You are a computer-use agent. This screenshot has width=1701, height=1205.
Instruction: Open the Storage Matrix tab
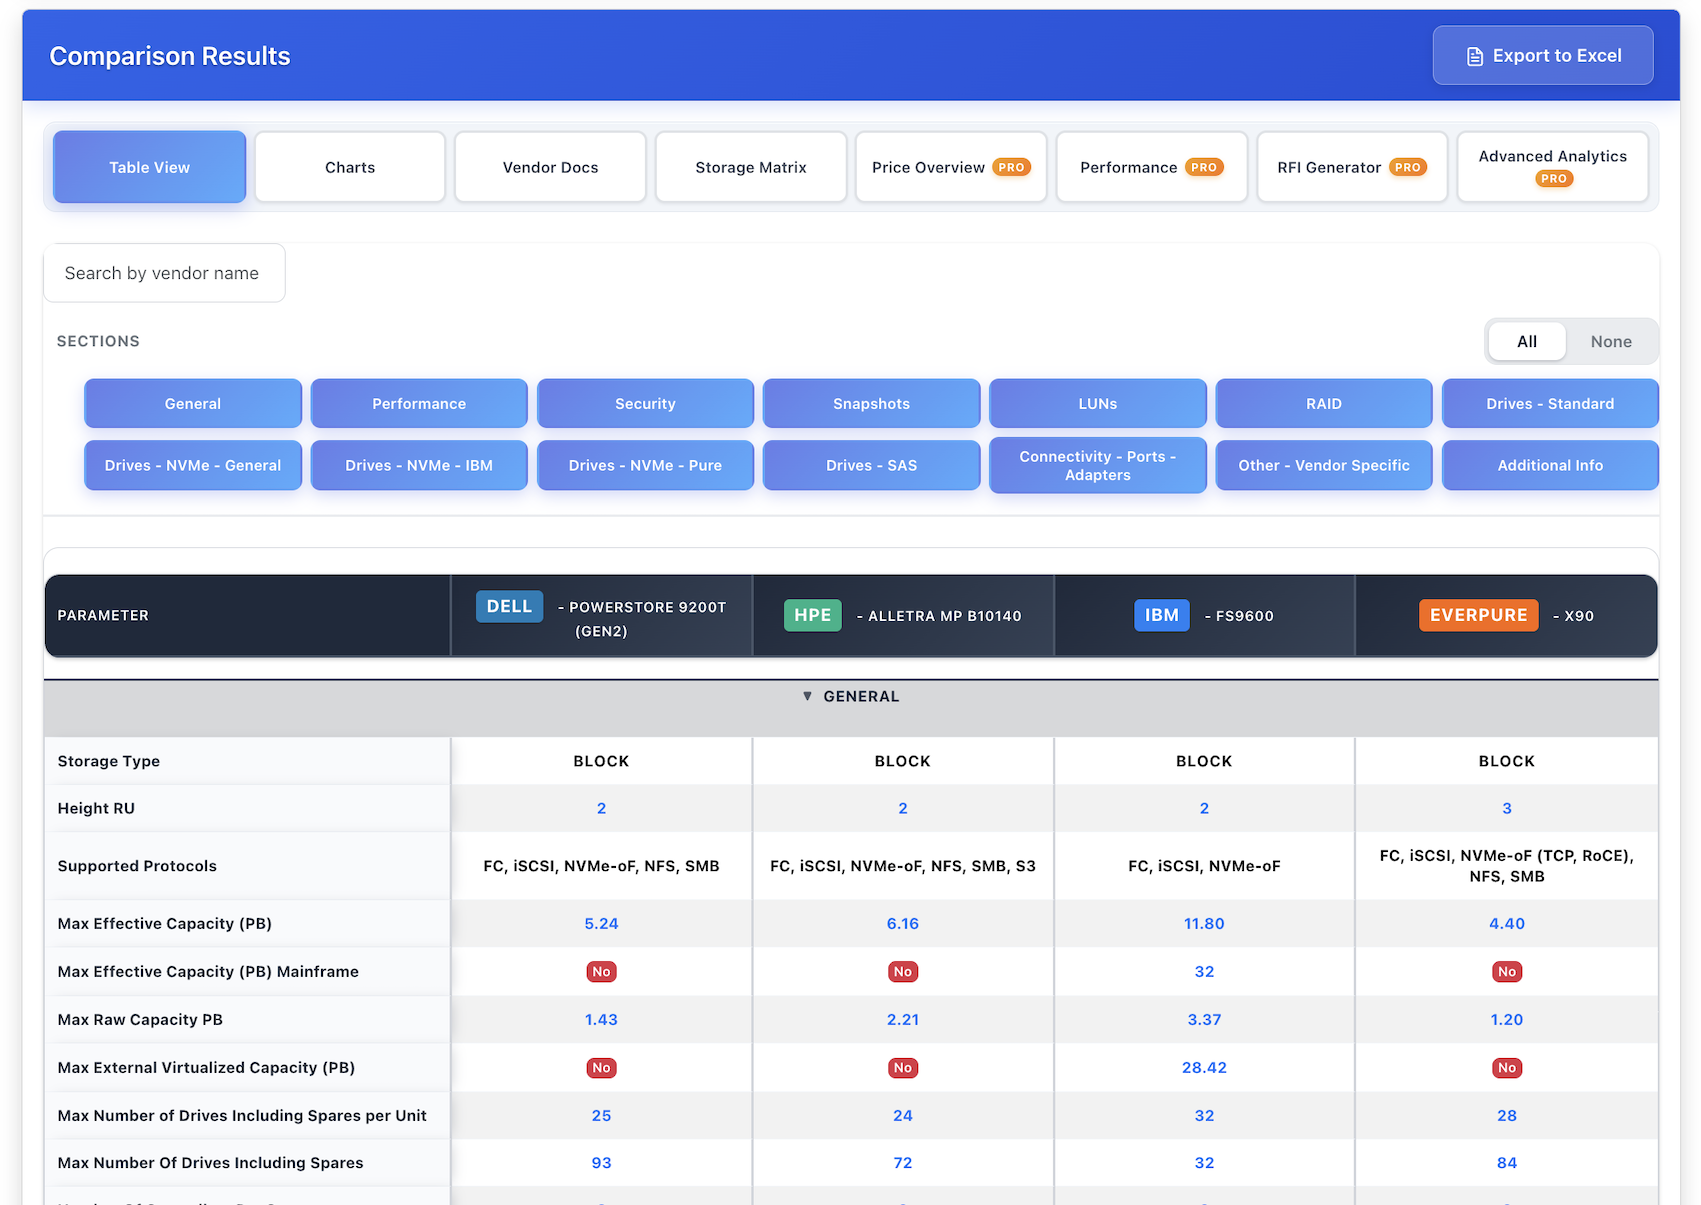(751, 167)
